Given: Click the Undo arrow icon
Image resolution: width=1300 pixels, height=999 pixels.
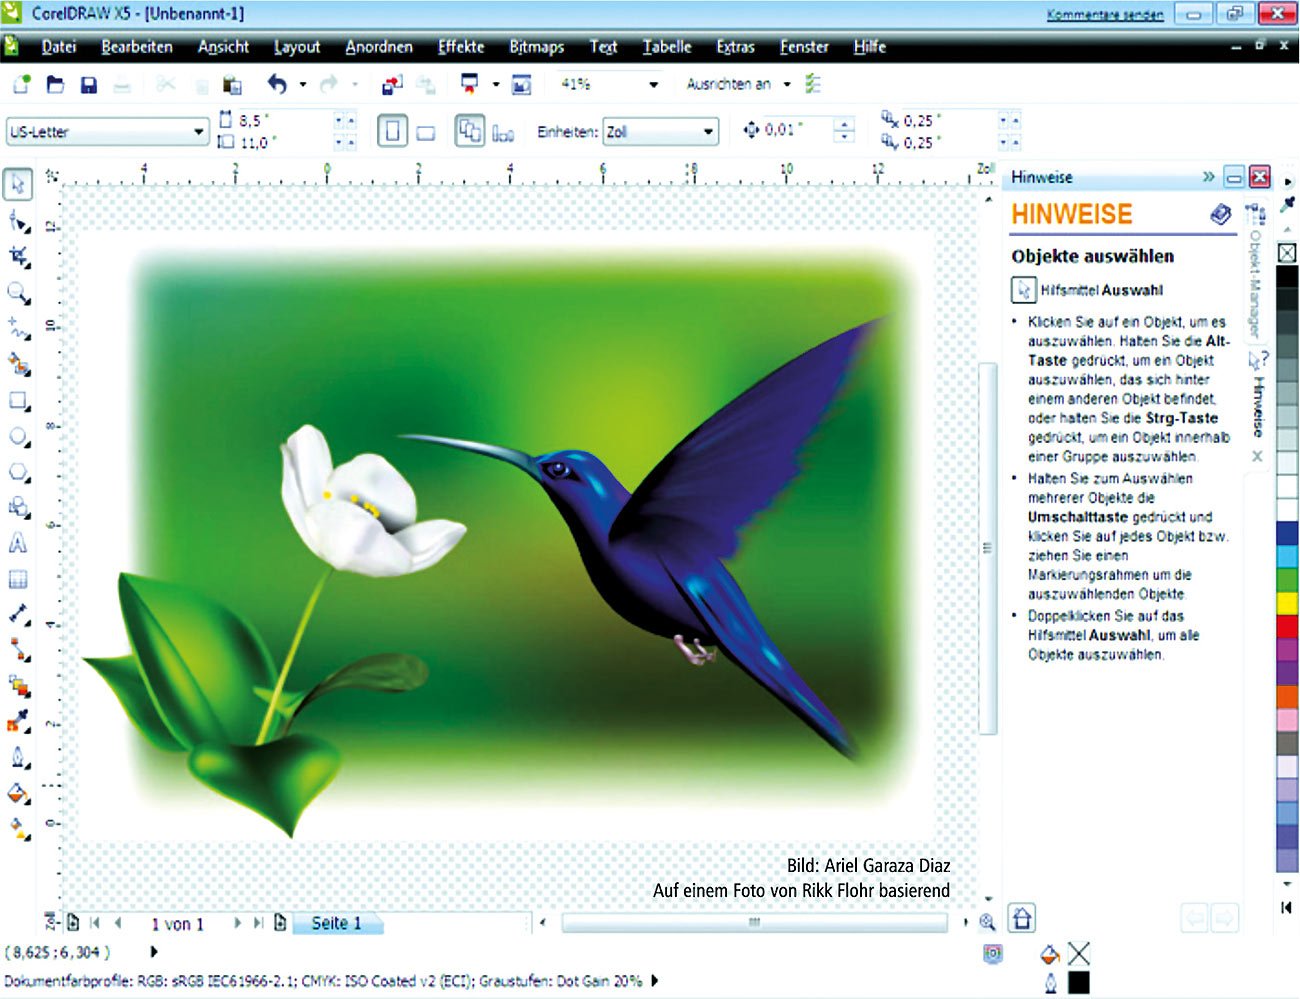Looking at the screenshot, I should point(277,85).
